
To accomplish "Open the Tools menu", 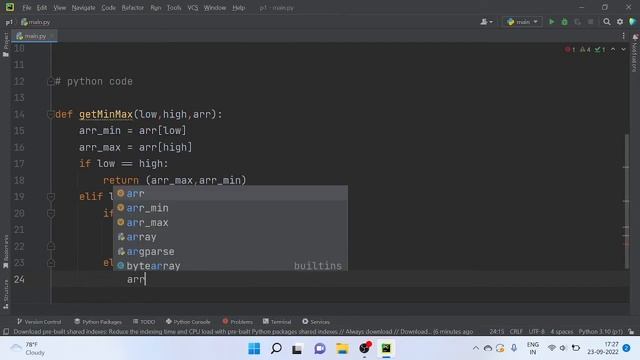I will click(x=174, y=8).
